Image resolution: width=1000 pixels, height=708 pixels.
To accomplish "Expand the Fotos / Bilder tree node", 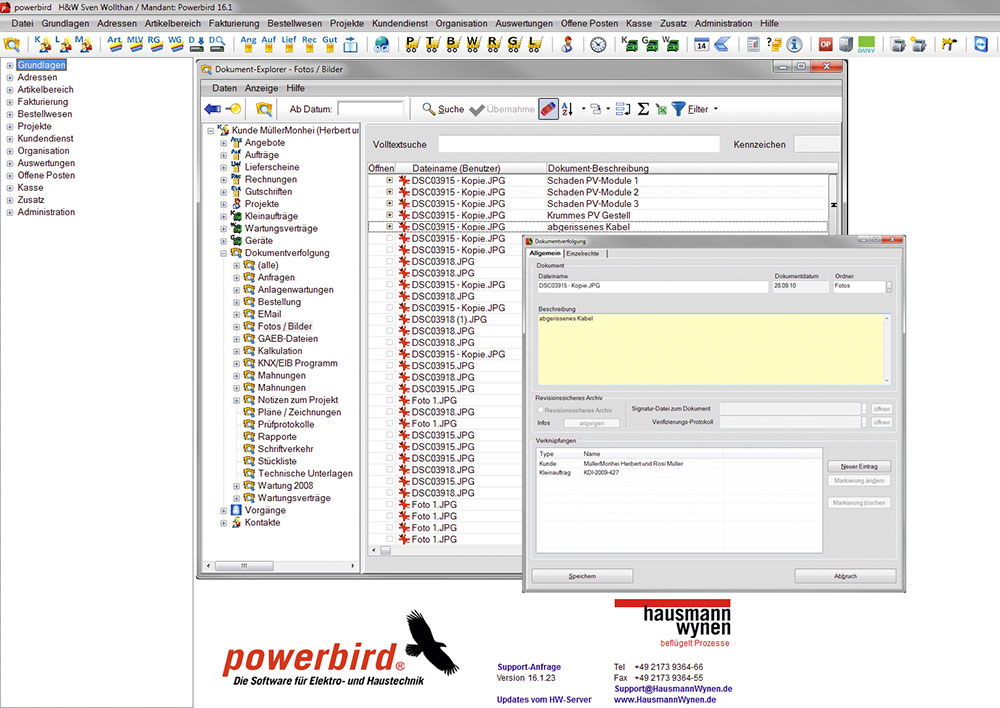I will click(237, 327).
